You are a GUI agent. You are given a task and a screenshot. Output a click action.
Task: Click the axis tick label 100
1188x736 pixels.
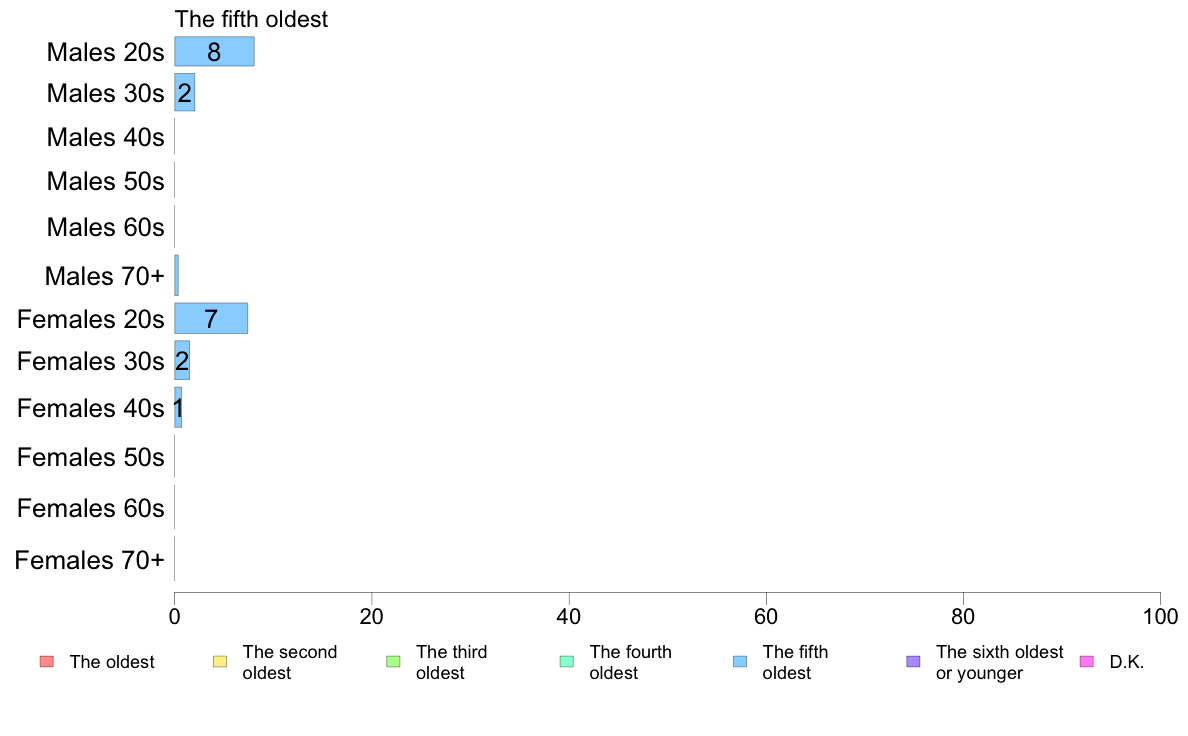coord(1160,617)
